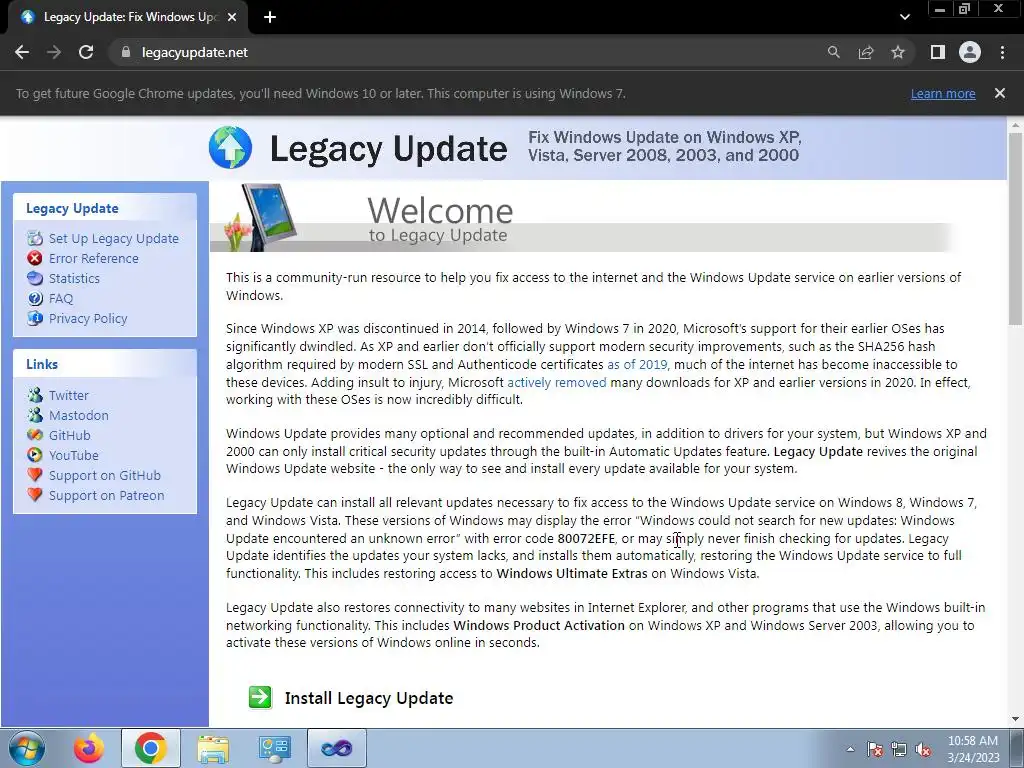Open the Chrome side panel icon
1024x768 pixels.
[937, 52]
